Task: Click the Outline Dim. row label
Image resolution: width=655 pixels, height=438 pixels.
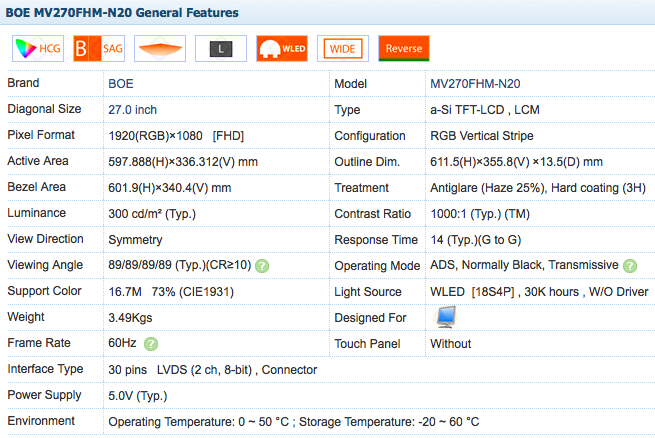Action: click(x=367, y=162)
